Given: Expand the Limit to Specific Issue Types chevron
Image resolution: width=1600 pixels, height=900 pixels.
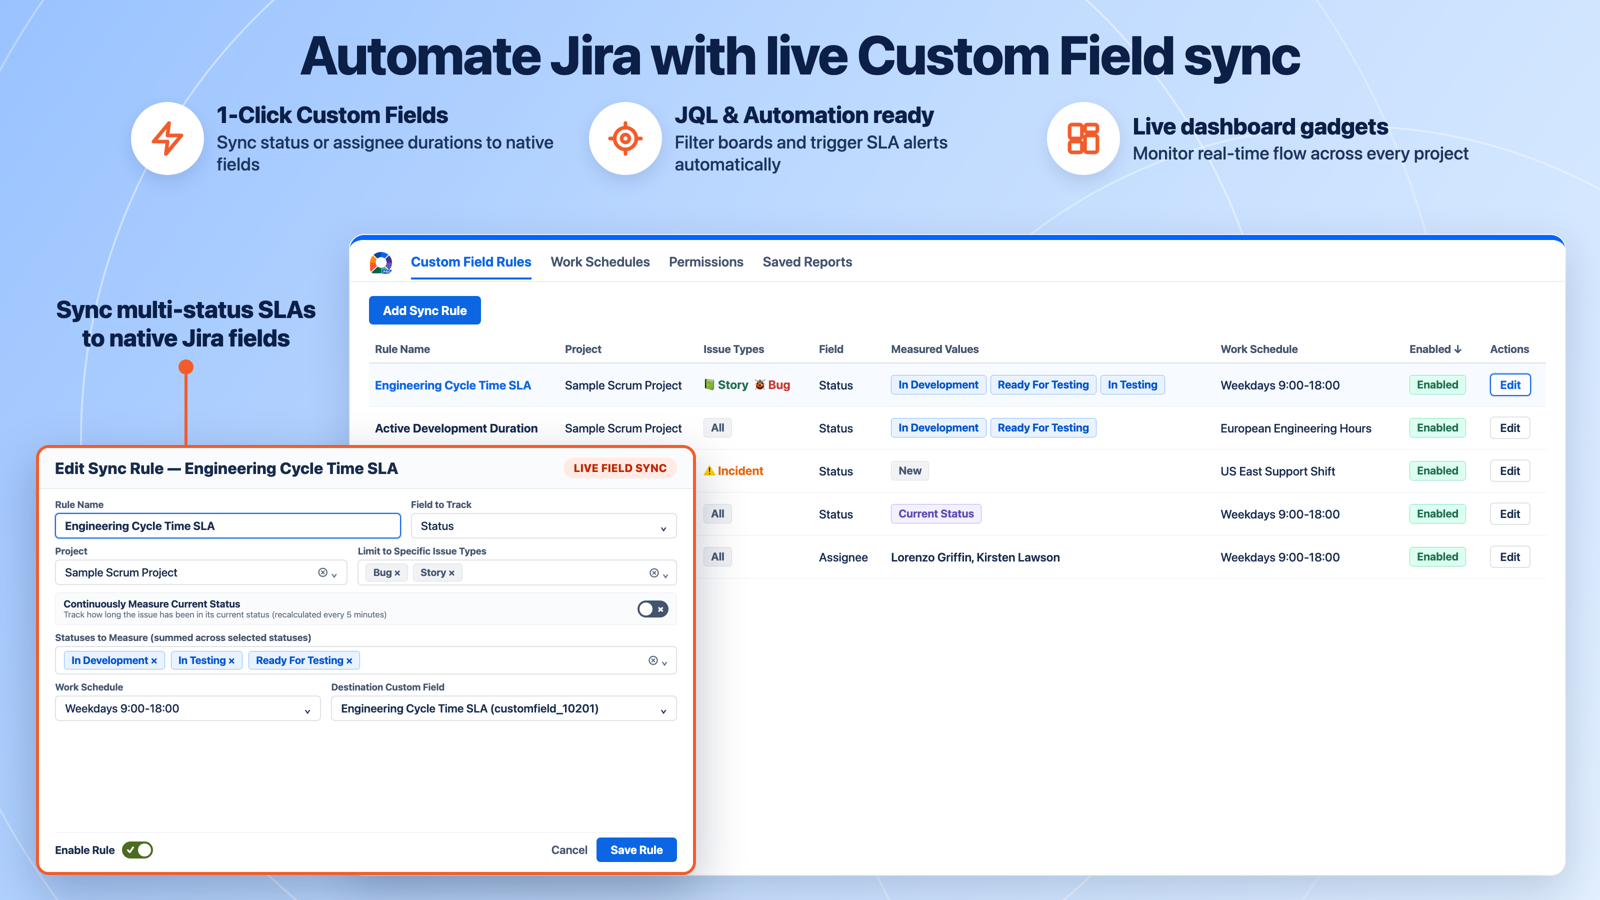Looking at the screenshot, I should pyautogui.click(x=665, y=574).
